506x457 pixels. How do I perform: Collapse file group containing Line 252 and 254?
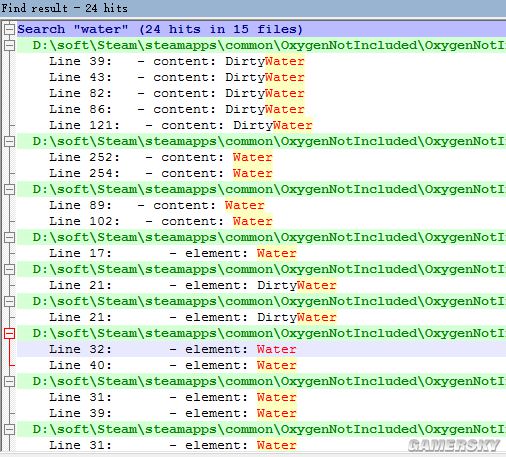pyautogui.click(x=9, y=141)
